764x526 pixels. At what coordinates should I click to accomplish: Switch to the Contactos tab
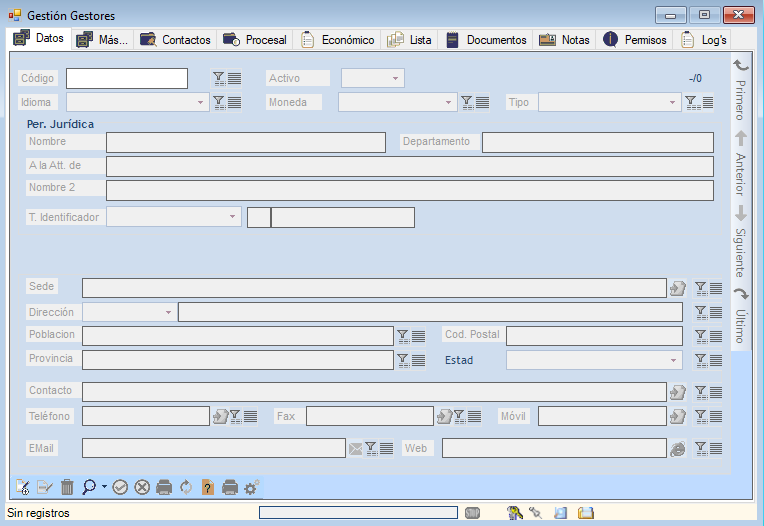point(176,40)
